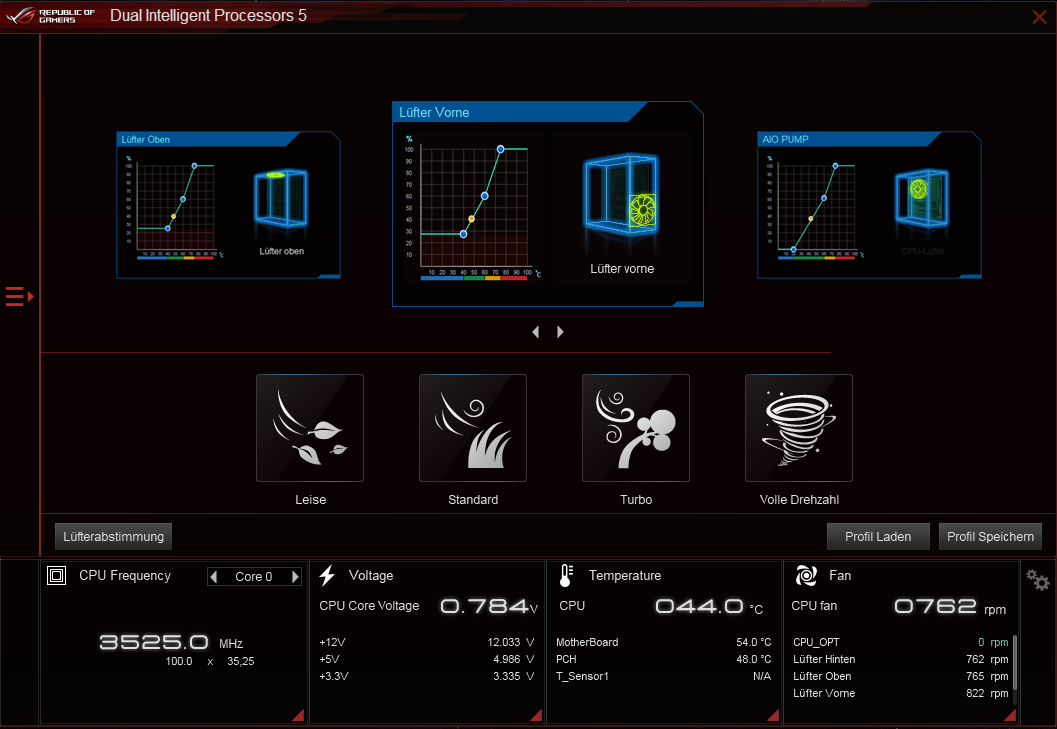This screenshot has width=1057, height=729.
Task: Click the Lüfter Vorne card header
Action: click(x=519, y=112)
